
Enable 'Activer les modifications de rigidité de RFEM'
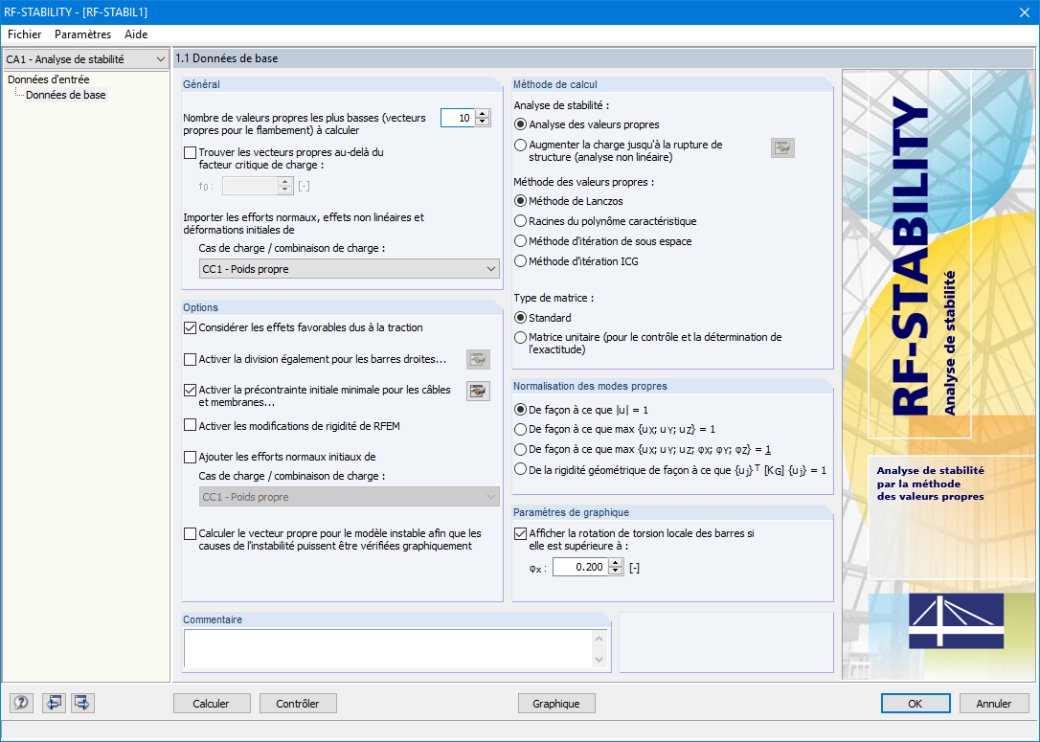click(x=190, y=426)
